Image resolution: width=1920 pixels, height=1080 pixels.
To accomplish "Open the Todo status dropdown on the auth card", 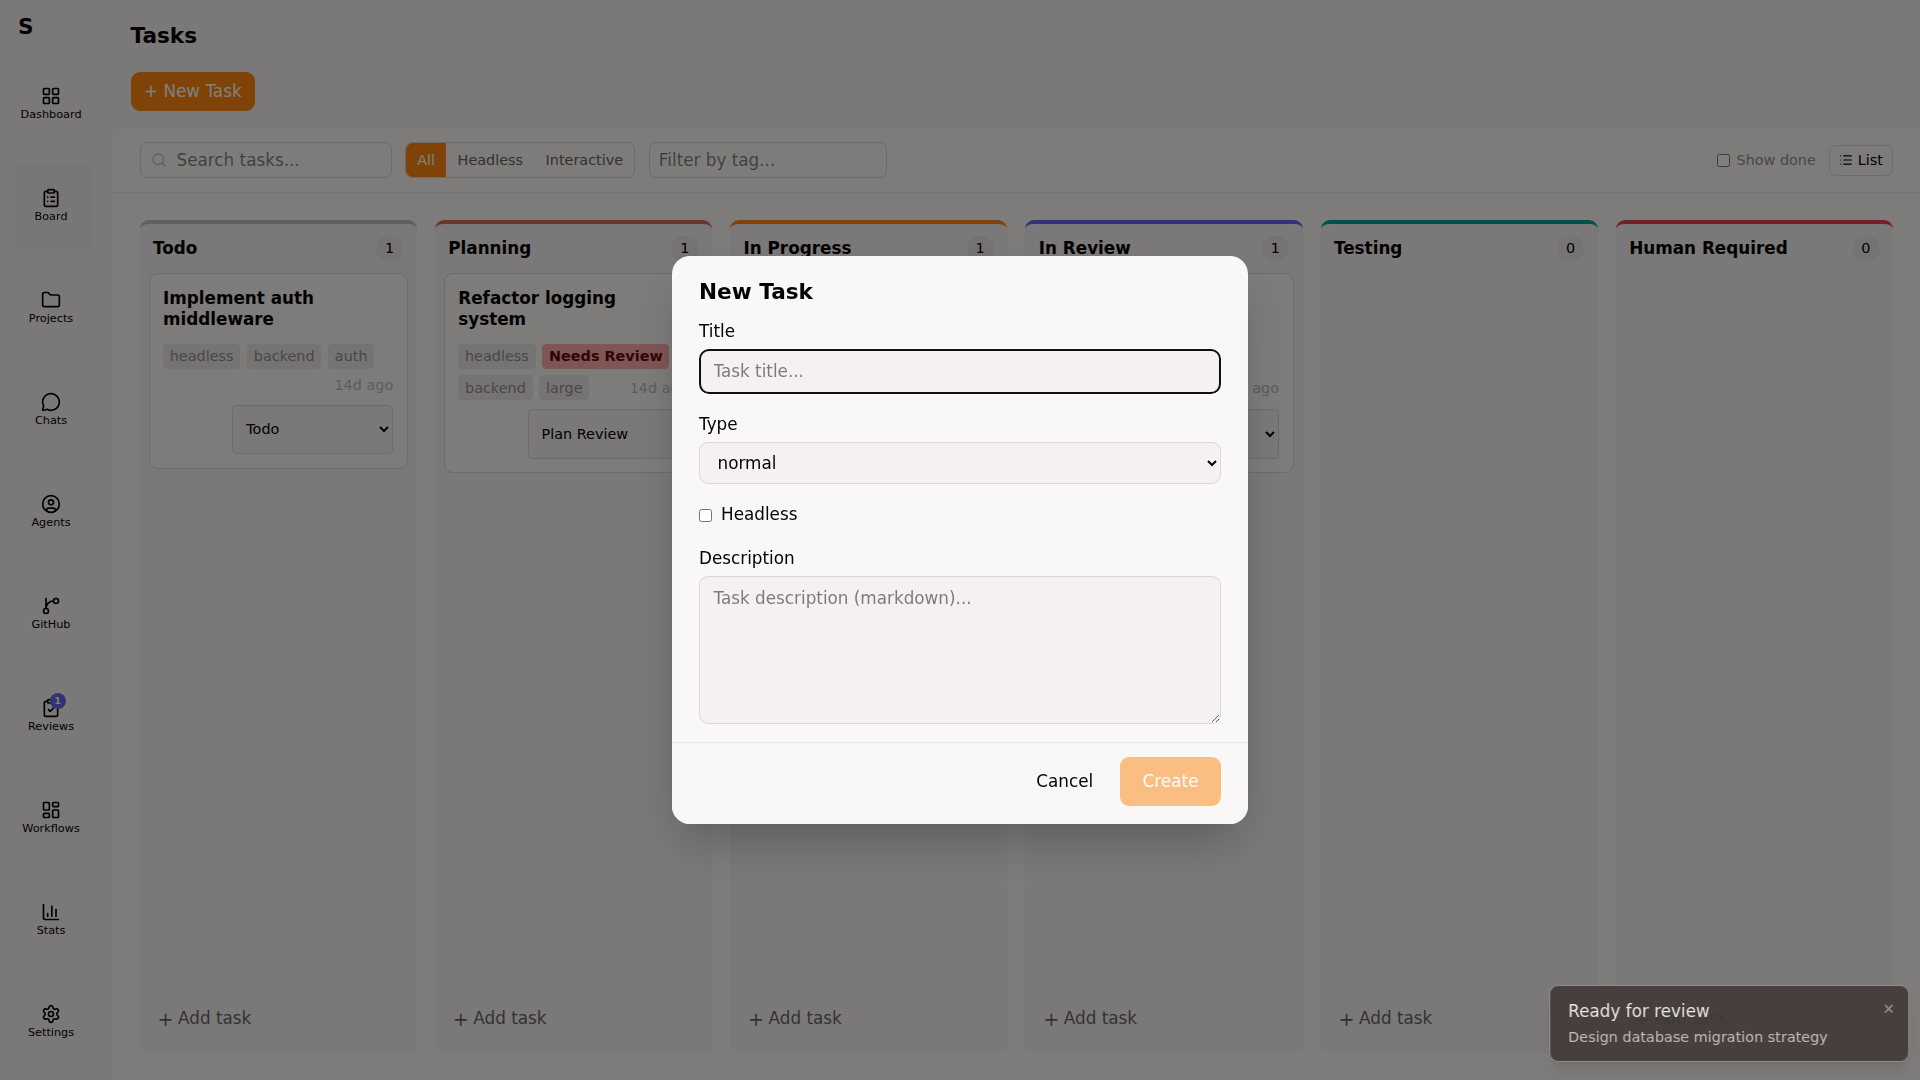I will click(312, 428).
